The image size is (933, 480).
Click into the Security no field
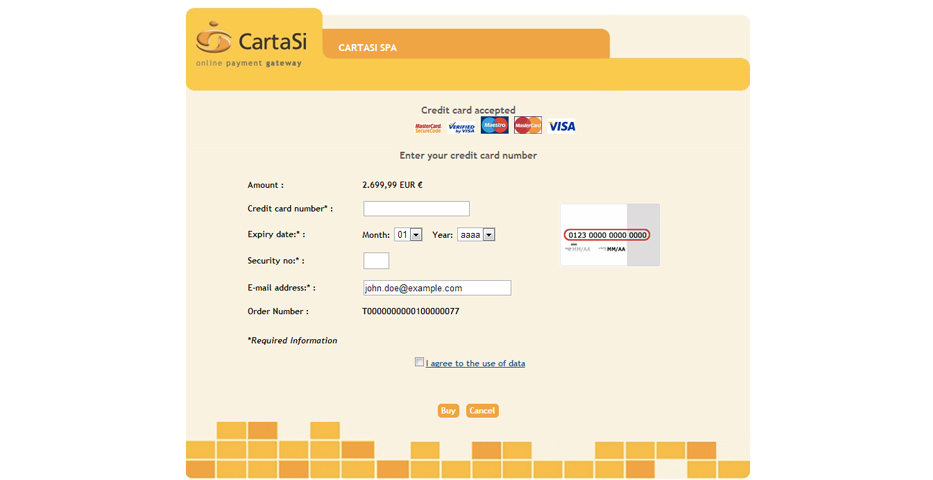[376, 261]
